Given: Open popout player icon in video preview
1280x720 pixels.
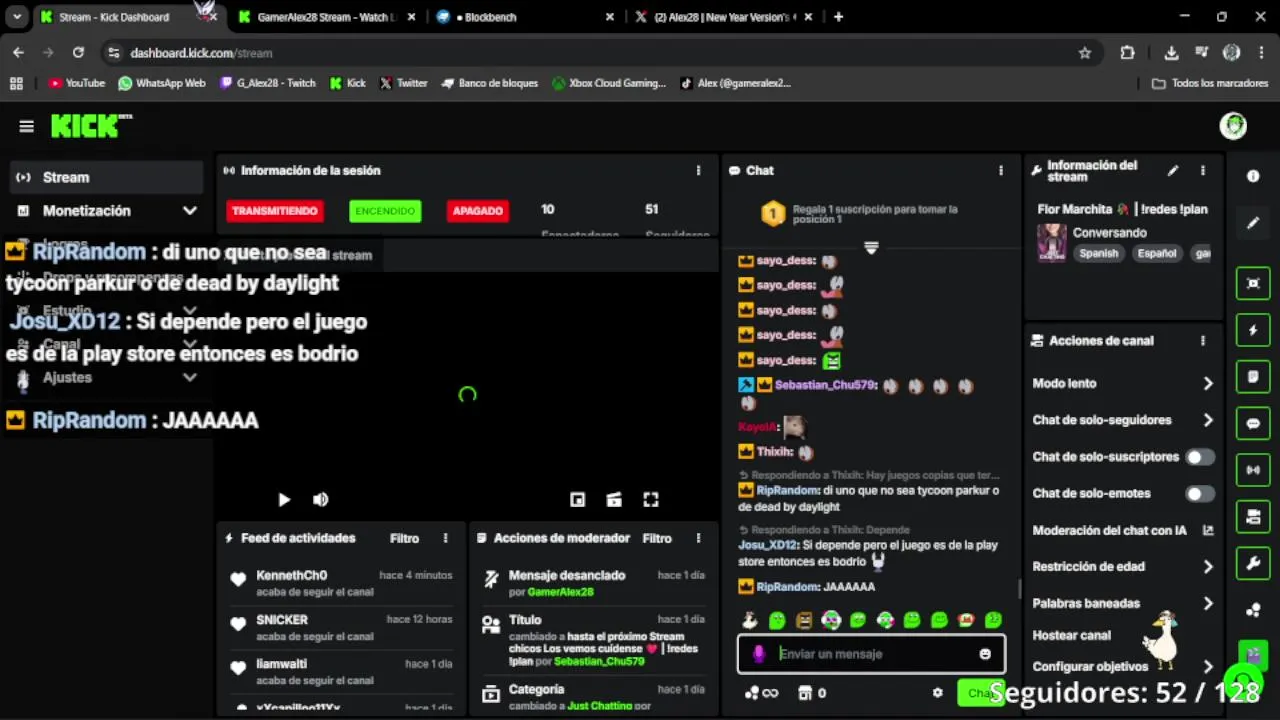Looking at the screenshot, I should [577, 500].
